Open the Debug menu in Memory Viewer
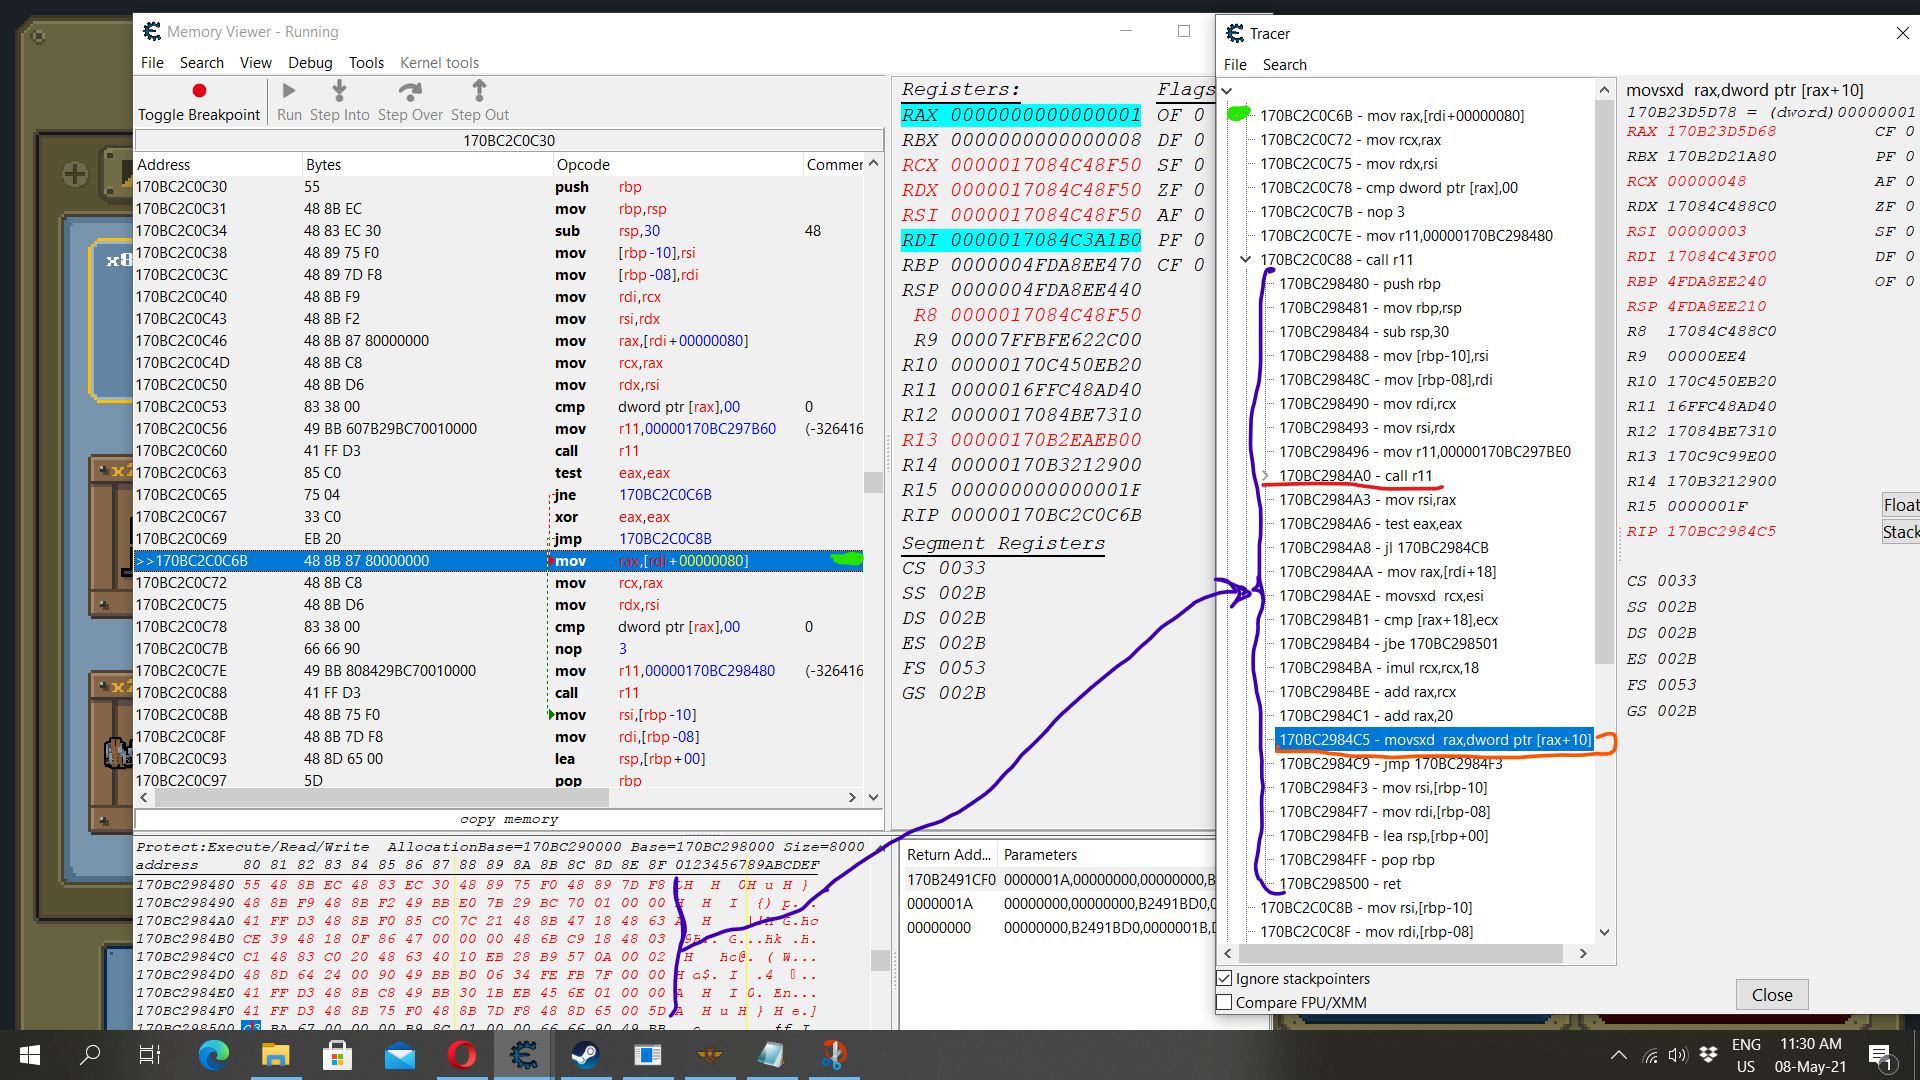1920x1080 pixels. [x=309, y=62]
